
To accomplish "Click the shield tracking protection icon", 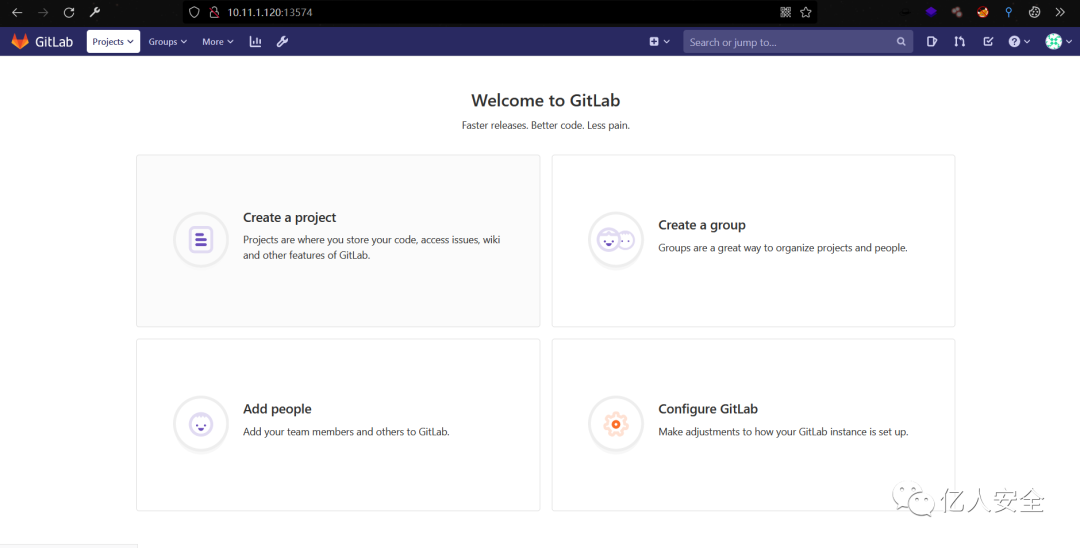I will [x=194, y=12].
